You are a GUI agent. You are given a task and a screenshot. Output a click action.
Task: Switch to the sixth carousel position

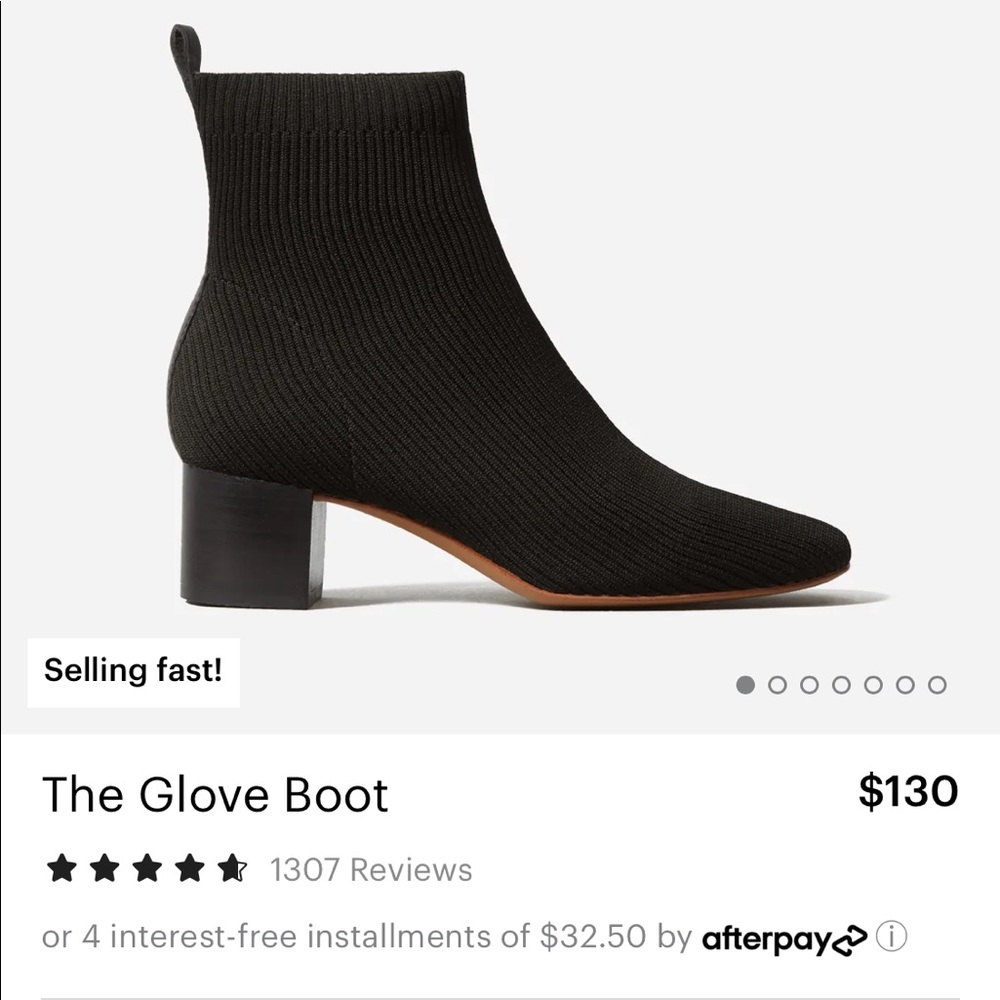(x=905, y=682)
